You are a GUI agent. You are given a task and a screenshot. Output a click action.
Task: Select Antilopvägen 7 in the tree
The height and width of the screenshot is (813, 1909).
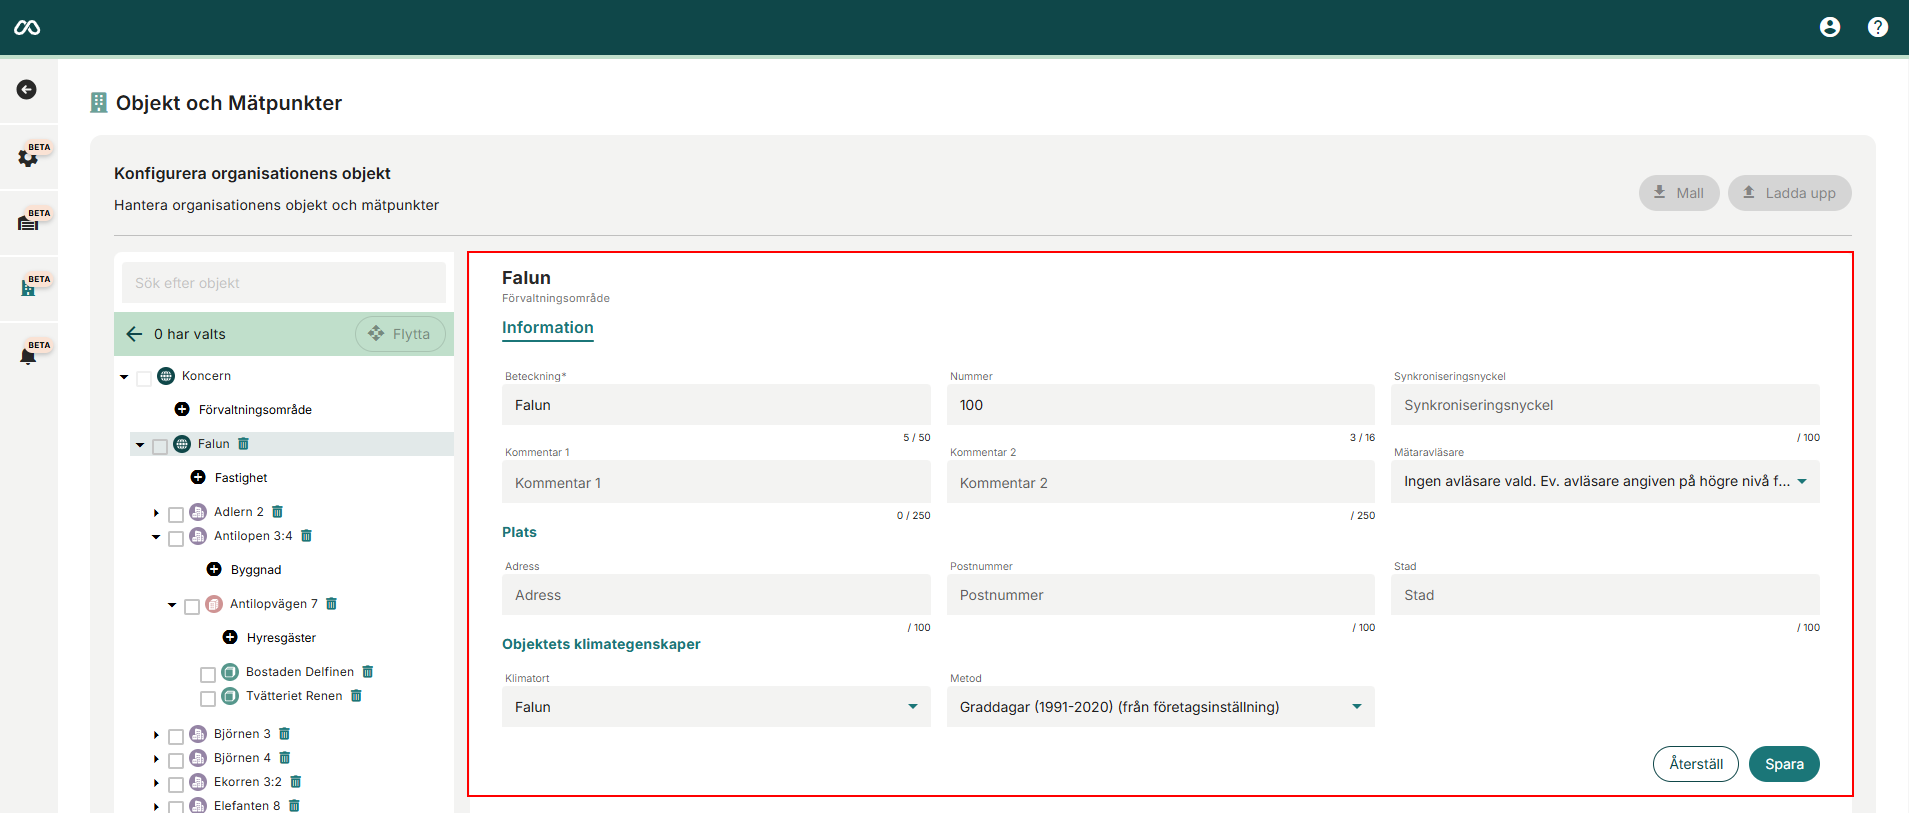point(273,604)
